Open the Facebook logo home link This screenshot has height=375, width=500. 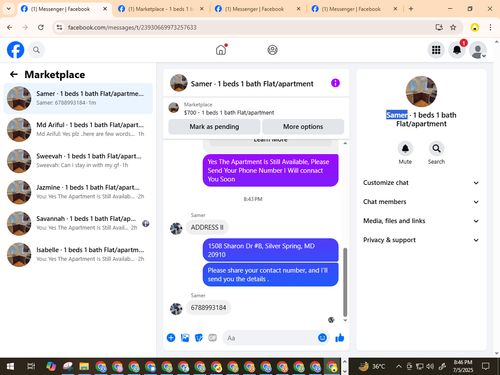pyautogui.click(x=15, y=50)
